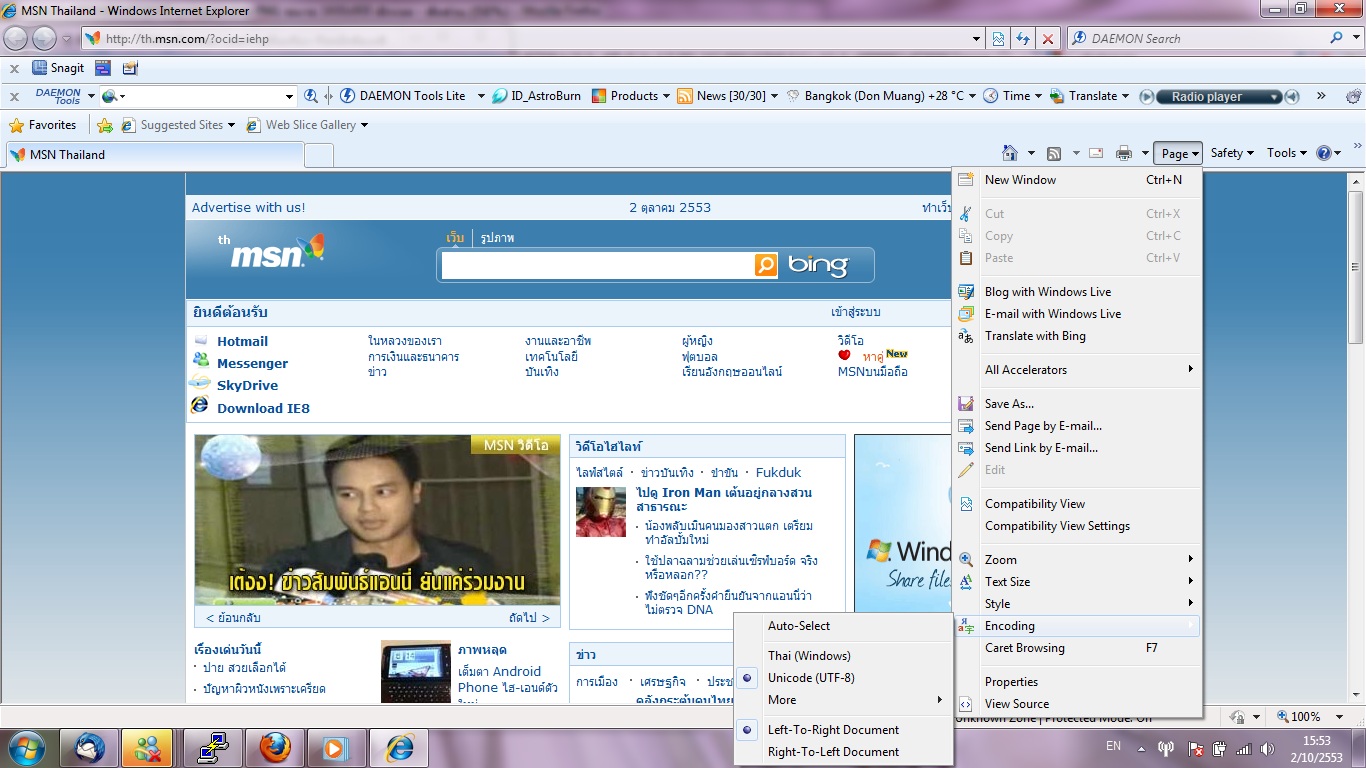
Task: Click the Fukduk video link
Action: click(x=778, y=472)
